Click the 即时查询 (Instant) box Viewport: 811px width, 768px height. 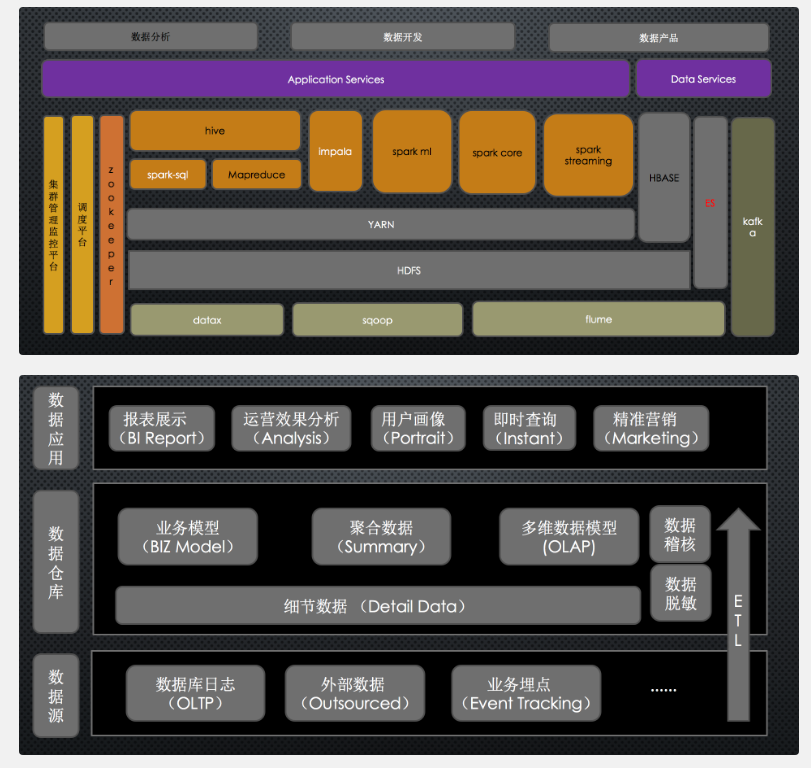click(x=529, y=428)
